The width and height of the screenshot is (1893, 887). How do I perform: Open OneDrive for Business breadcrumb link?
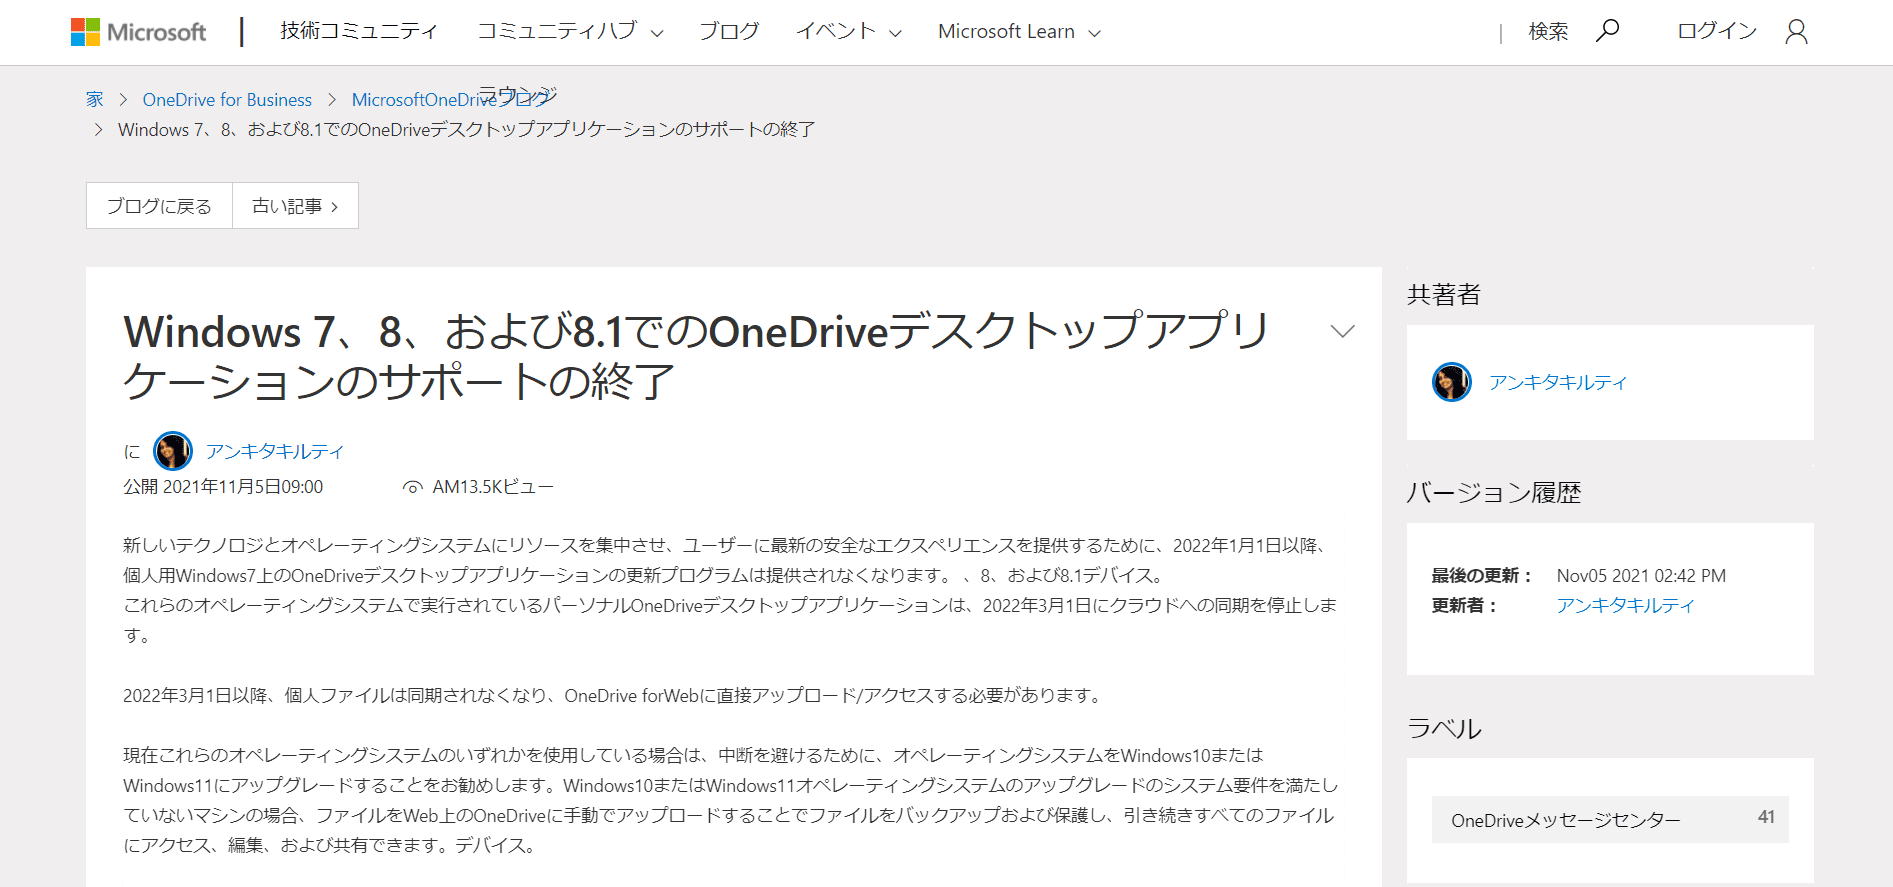(x=227, y=100)
